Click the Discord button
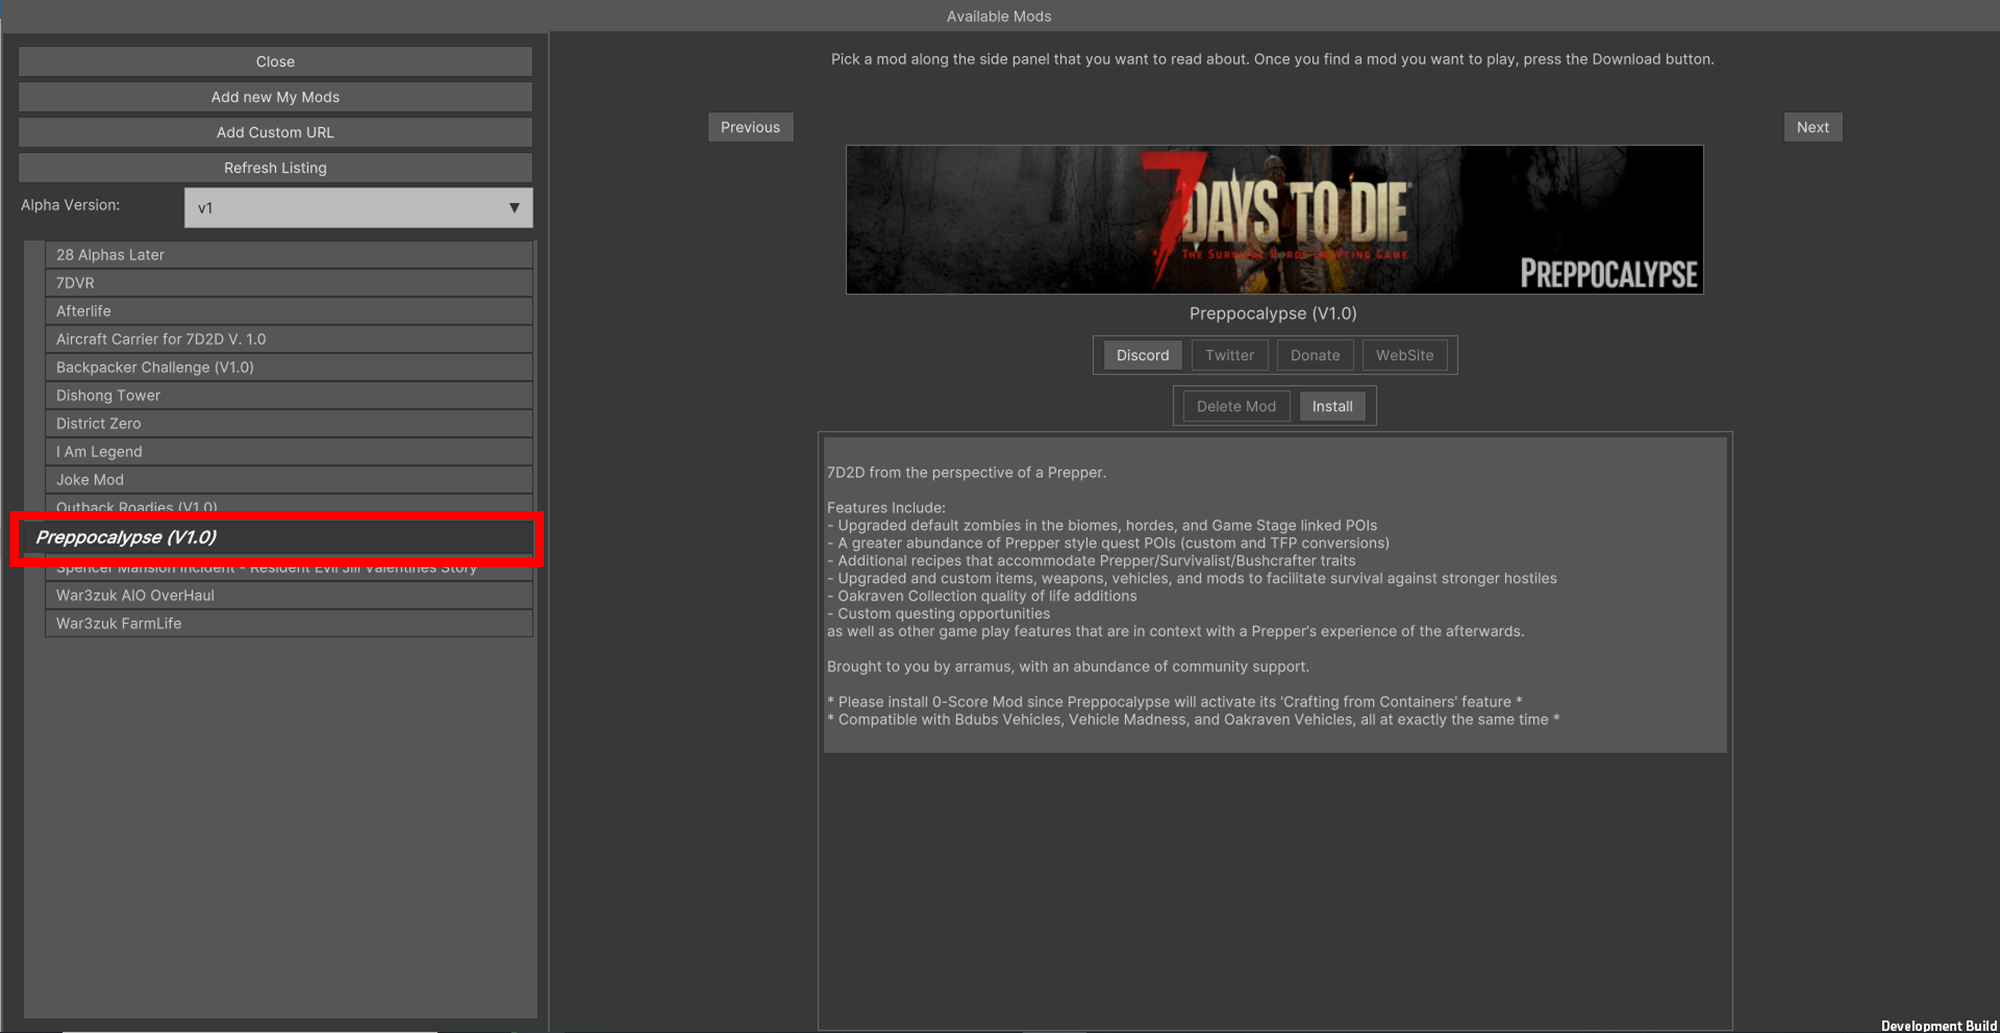The width and height of the screenshot is (2000, 1033). (x=1142, y=355)
